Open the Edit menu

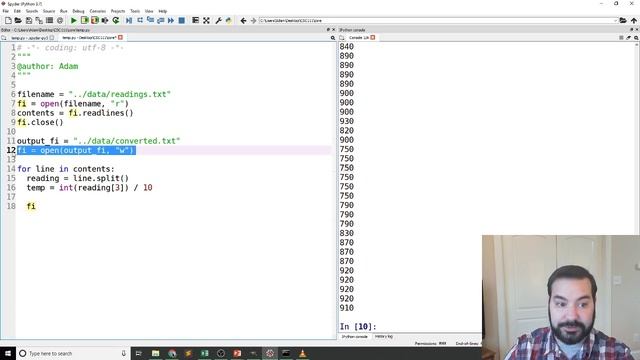click(x=17, y=11)
